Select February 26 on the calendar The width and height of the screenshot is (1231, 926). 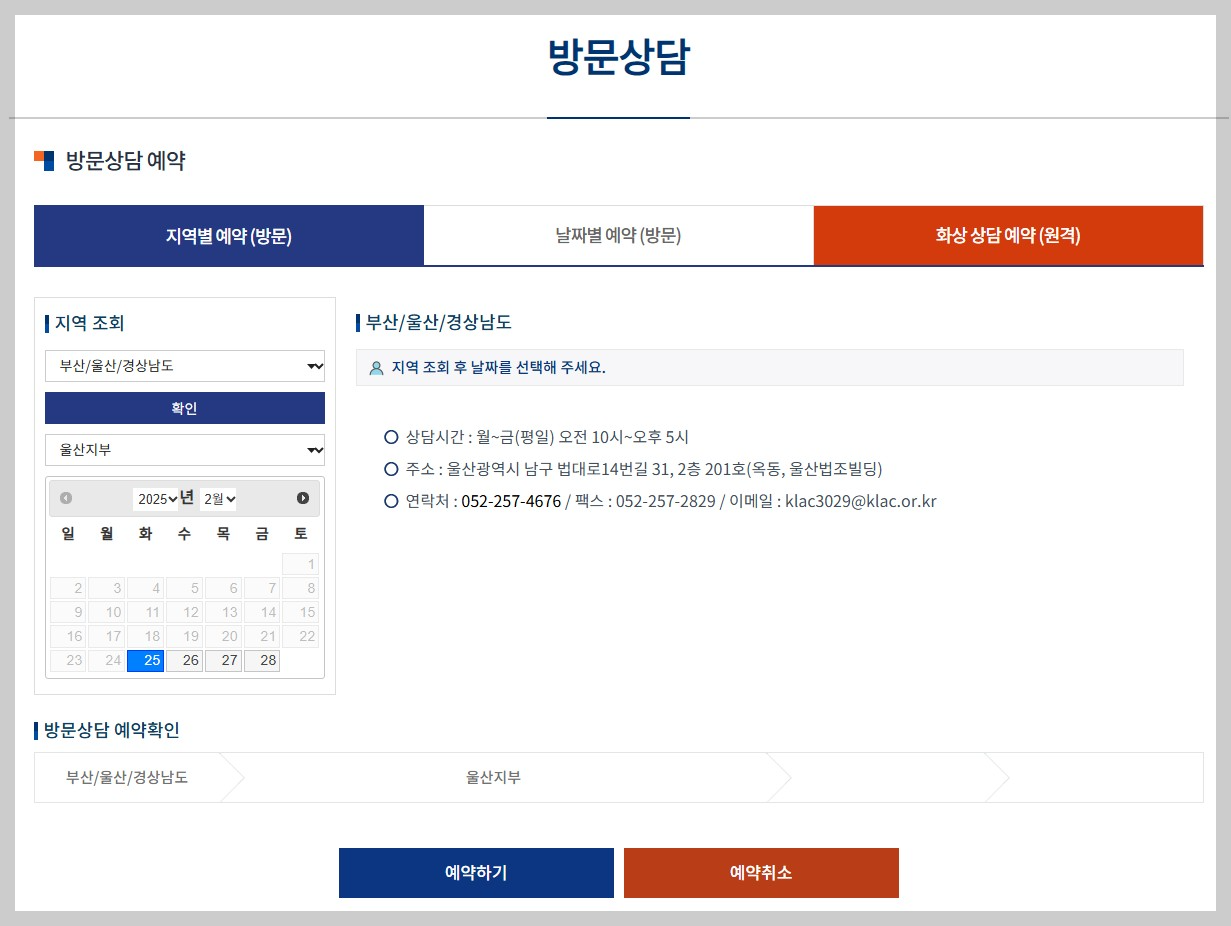pos(184,661)
